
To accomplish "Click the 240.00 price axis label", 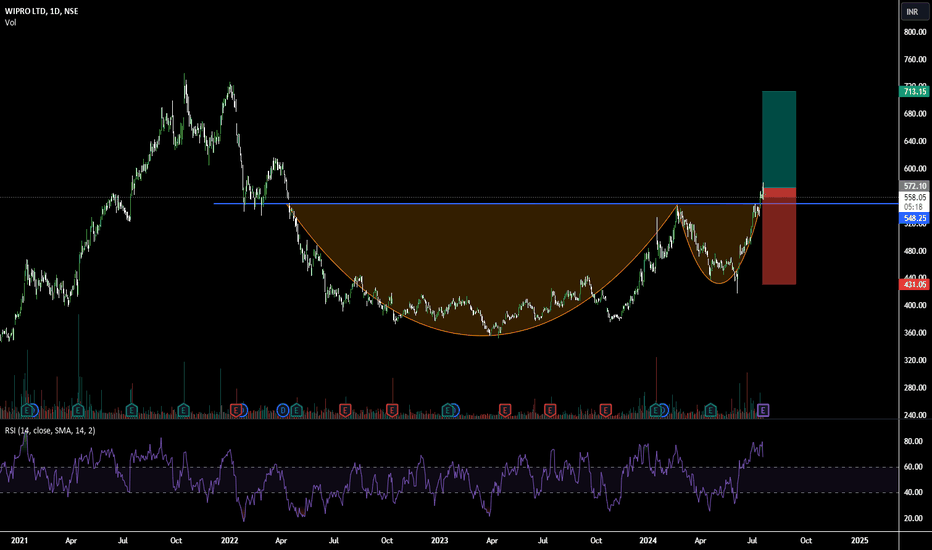I will (x=915, y=415).
